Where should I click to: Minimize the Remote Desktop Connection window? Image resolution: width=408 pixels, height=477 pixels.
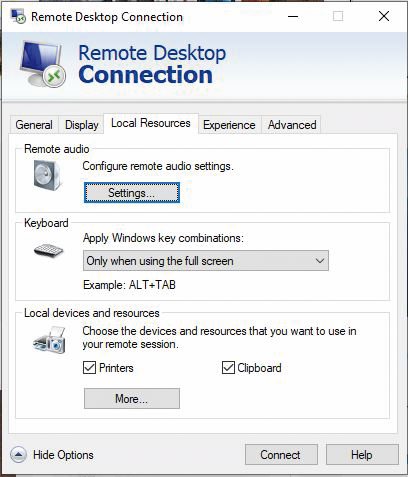(x=293, y=16)
